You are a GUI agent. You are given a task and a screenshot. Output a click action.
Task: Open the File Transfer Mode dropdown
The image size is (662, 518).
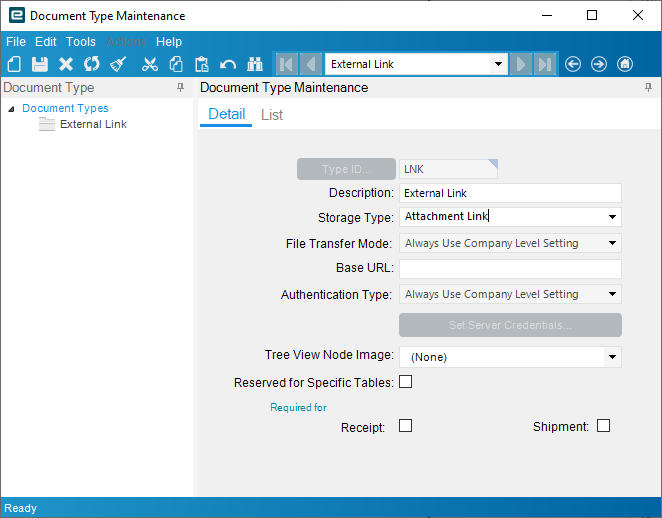[x=612, y=243]
